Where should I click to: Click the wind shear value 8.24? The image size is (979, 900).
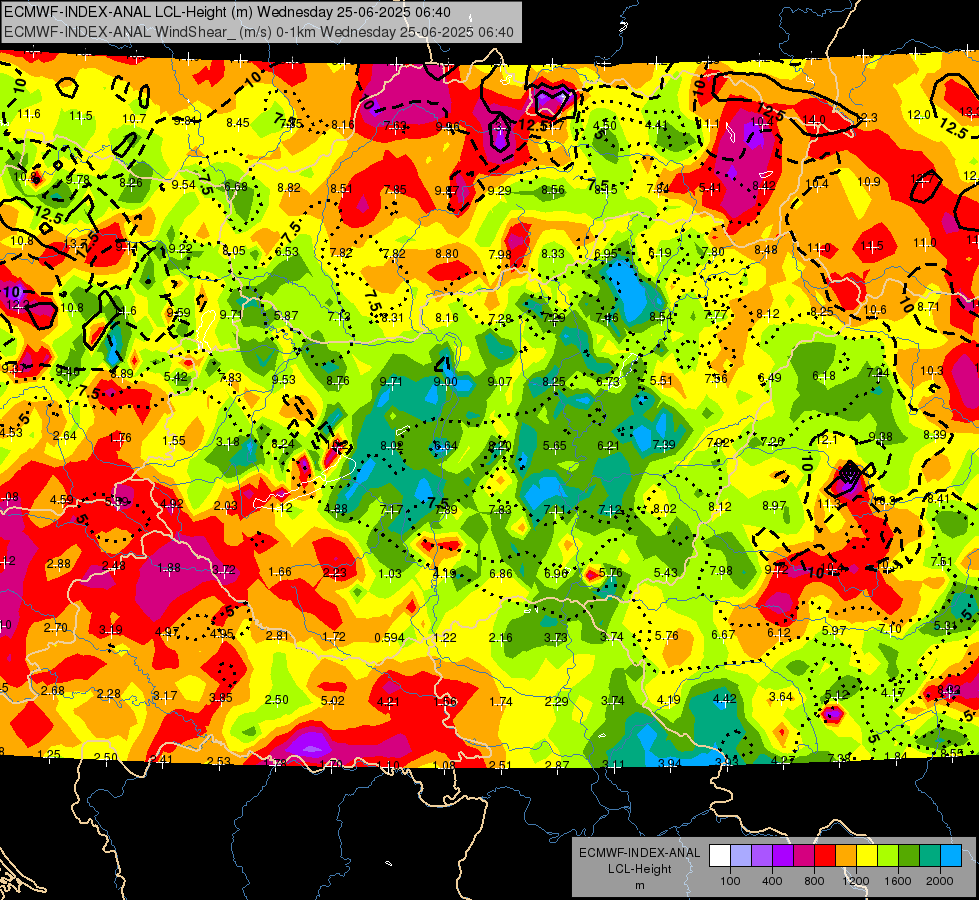coord(283,443)
